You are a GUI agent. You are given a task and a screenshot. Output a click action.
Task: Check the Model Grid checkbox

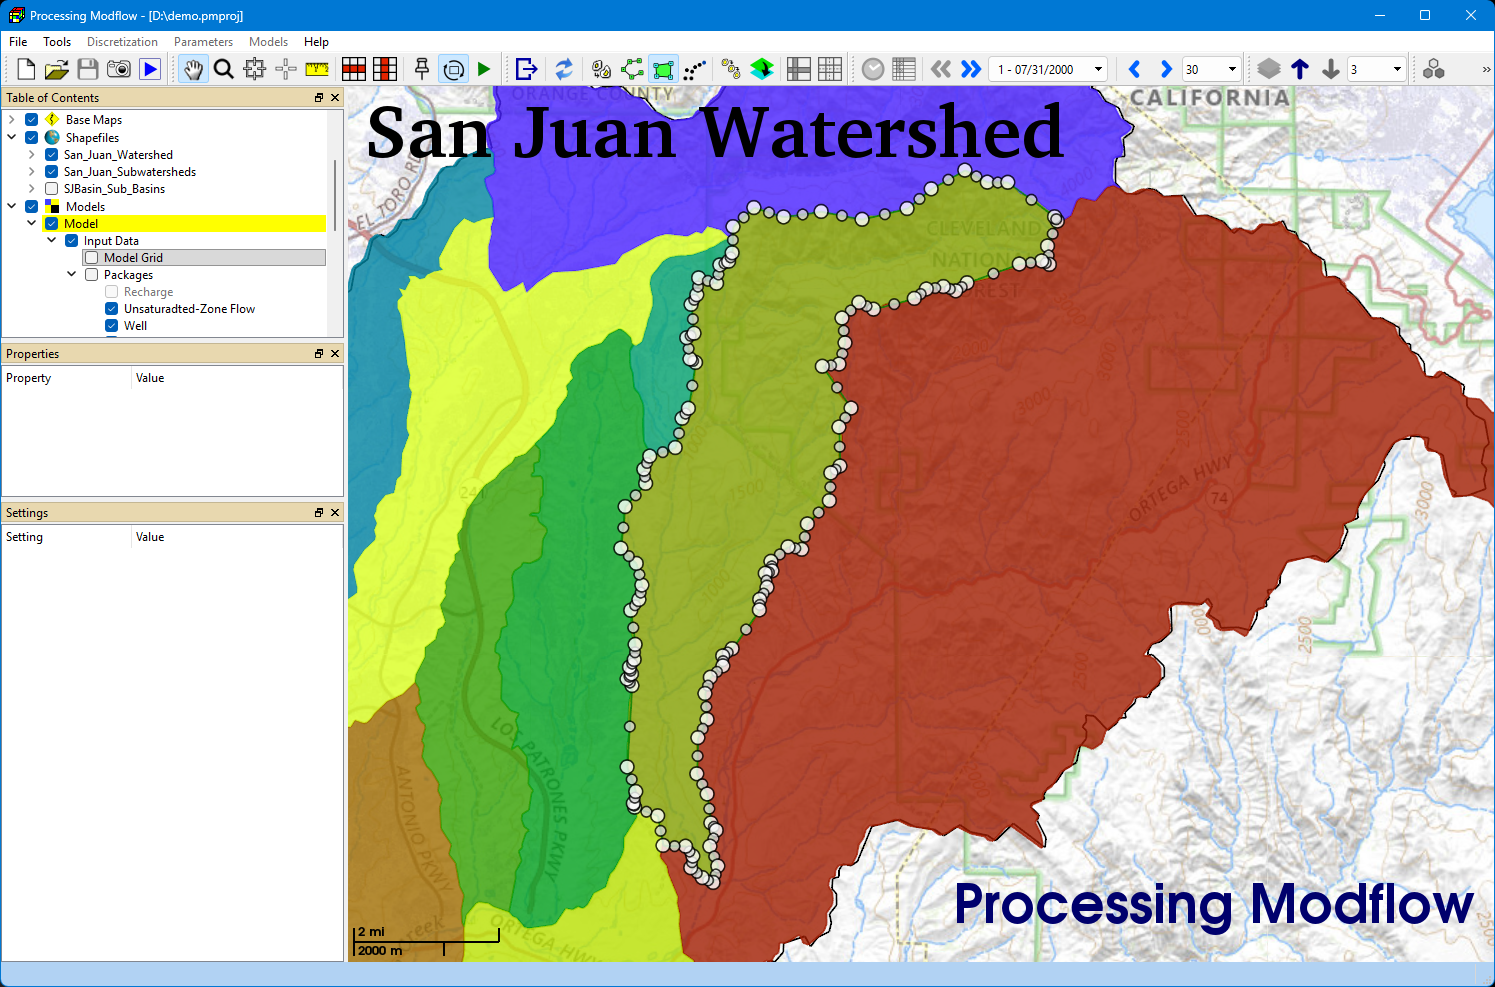(92, 258)
